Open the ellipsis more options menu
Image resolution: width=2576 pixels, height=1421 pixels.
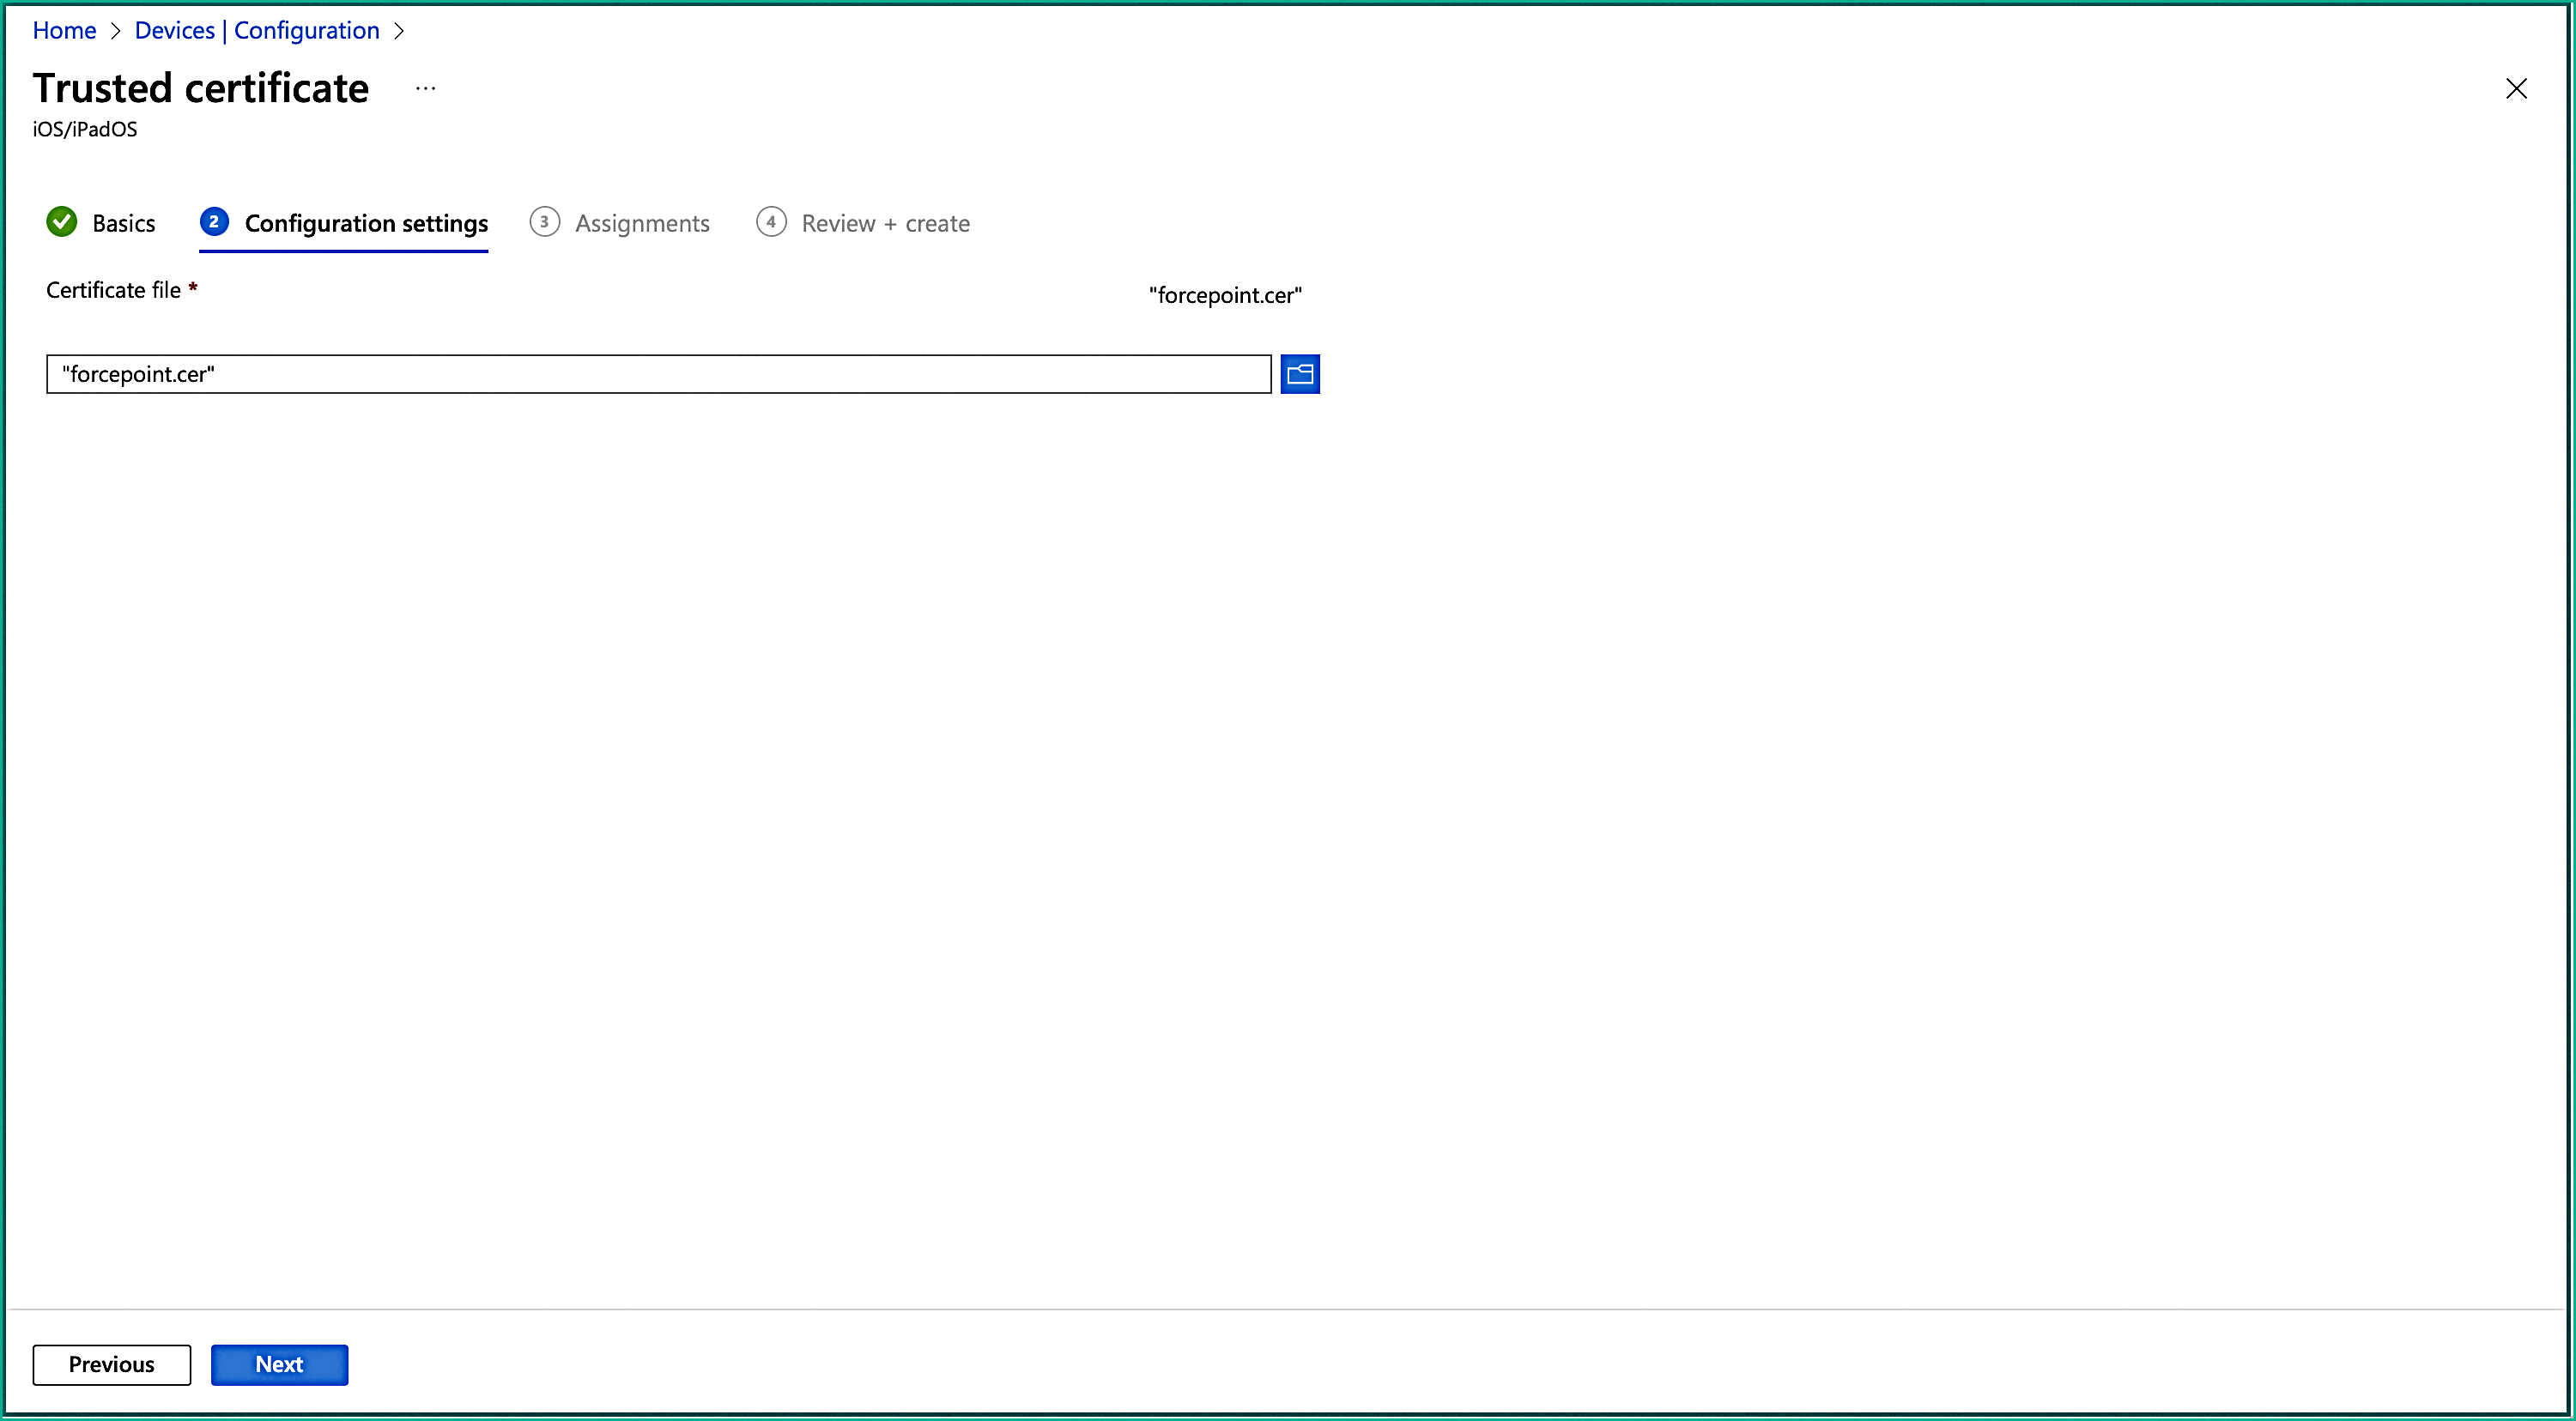[x=426, y=88]
